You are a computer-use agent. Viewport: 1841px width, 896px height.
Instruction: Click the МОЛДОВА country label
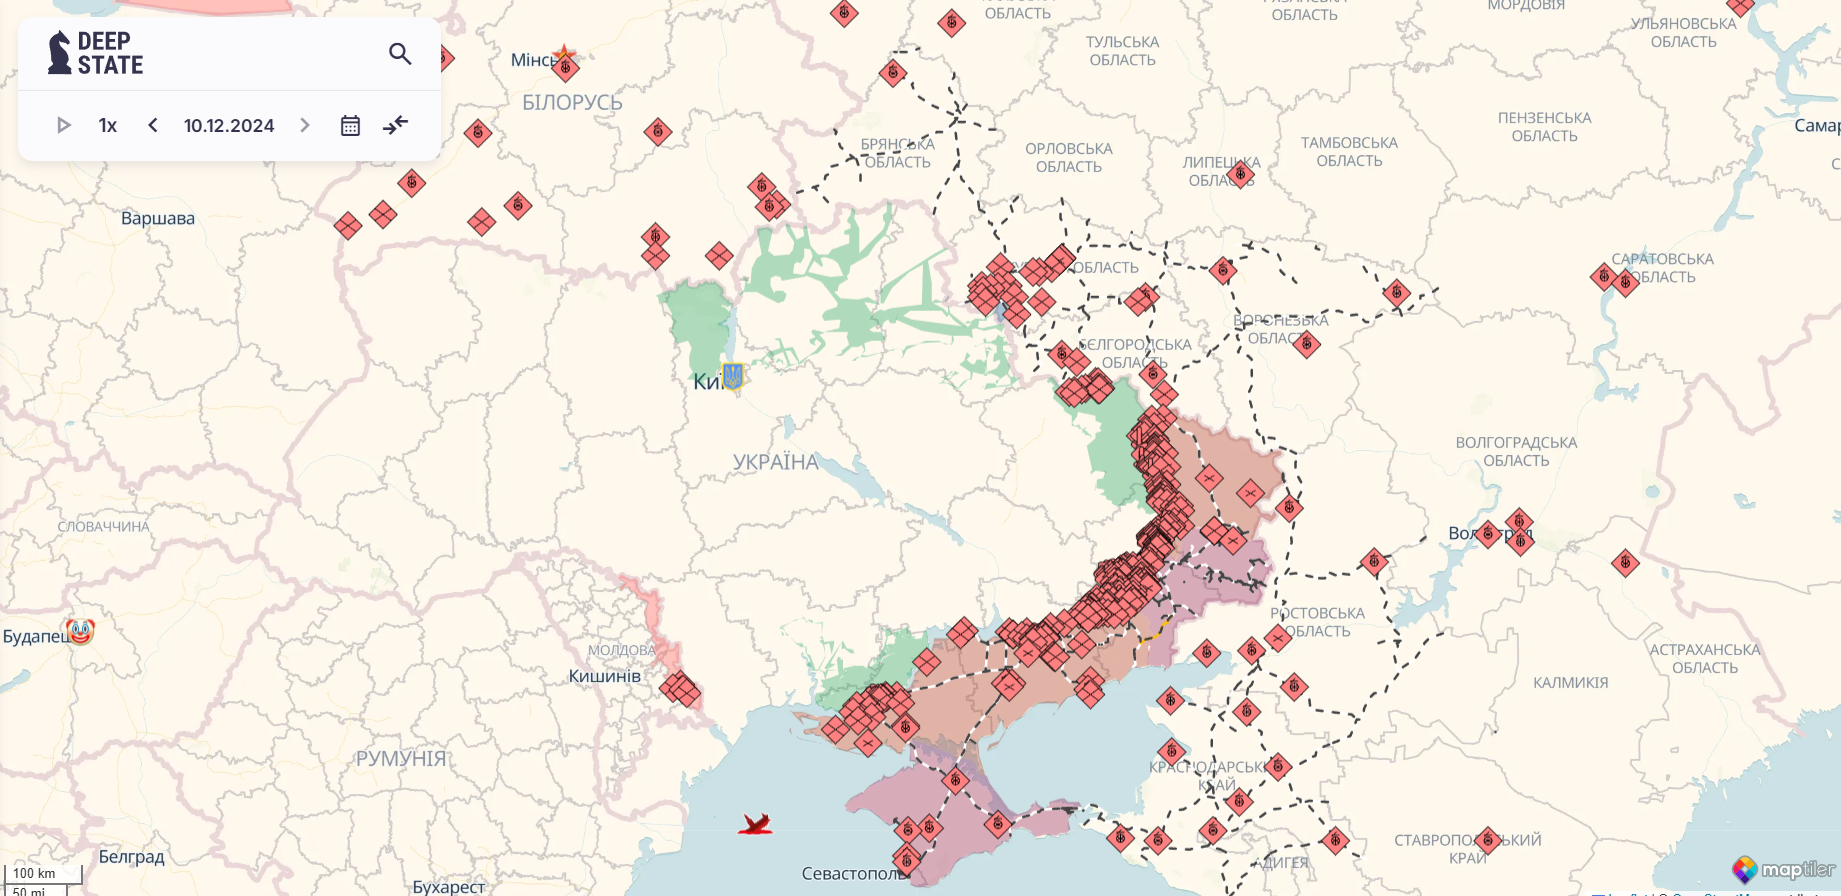[x=621, y=650]
